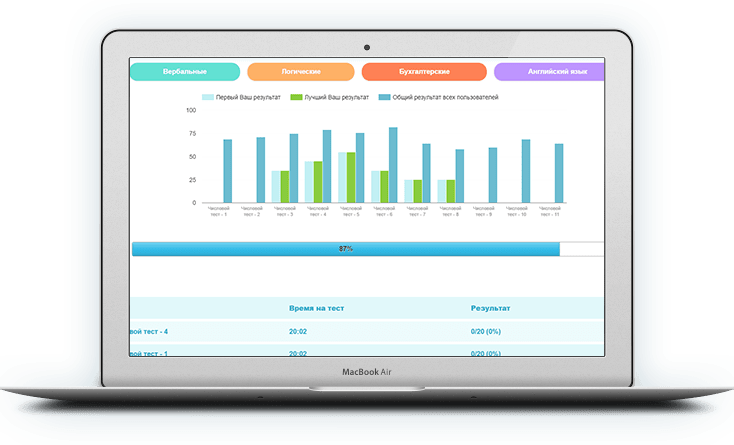The height and width of the screenshot is (445, 734).
Task: Open the Бухгалтерские tests category
Action: 424,72
